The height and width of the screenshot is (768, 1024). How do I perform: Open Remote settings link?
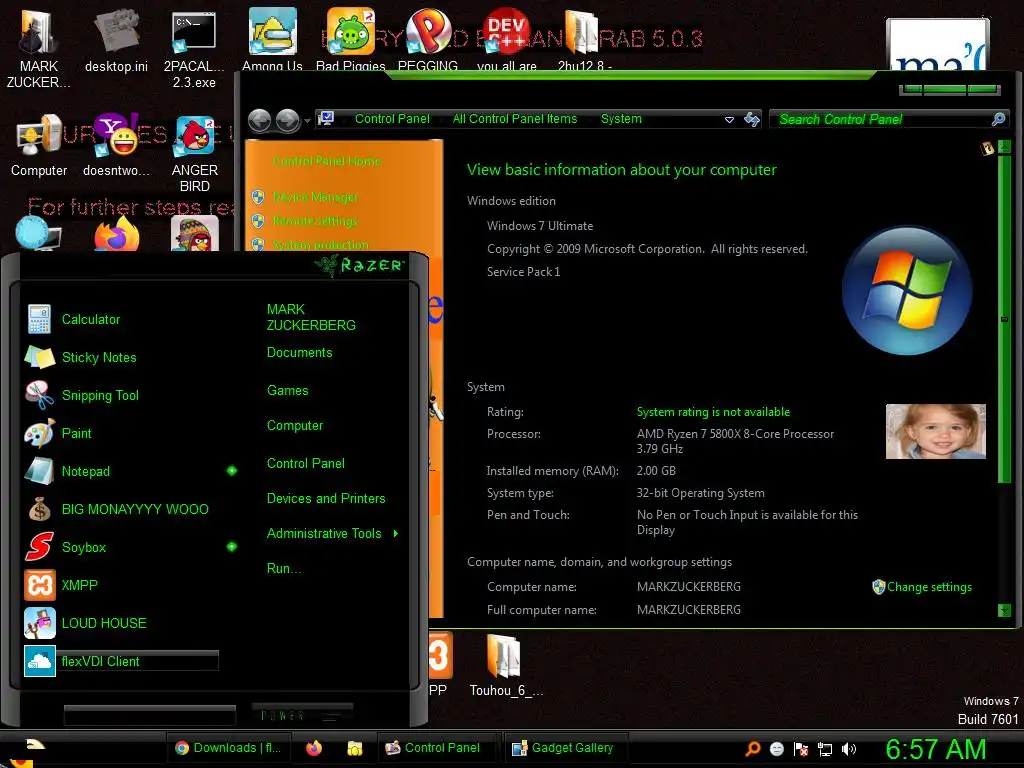315,221
